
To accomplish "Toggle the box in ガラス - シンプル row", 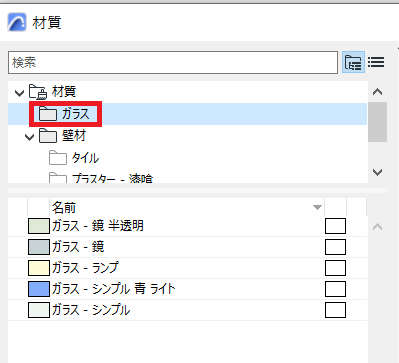I will click(335, 310).
